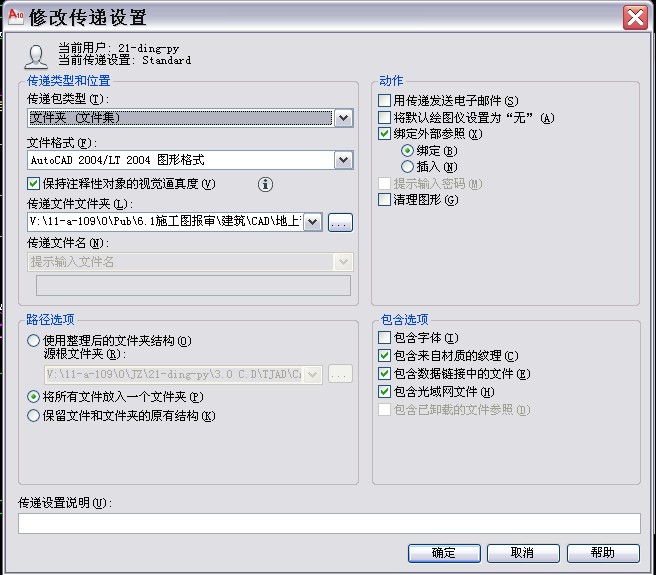Click the 当前传递设置: Standard text
The image size is (656, 575).
click(125, 60)
